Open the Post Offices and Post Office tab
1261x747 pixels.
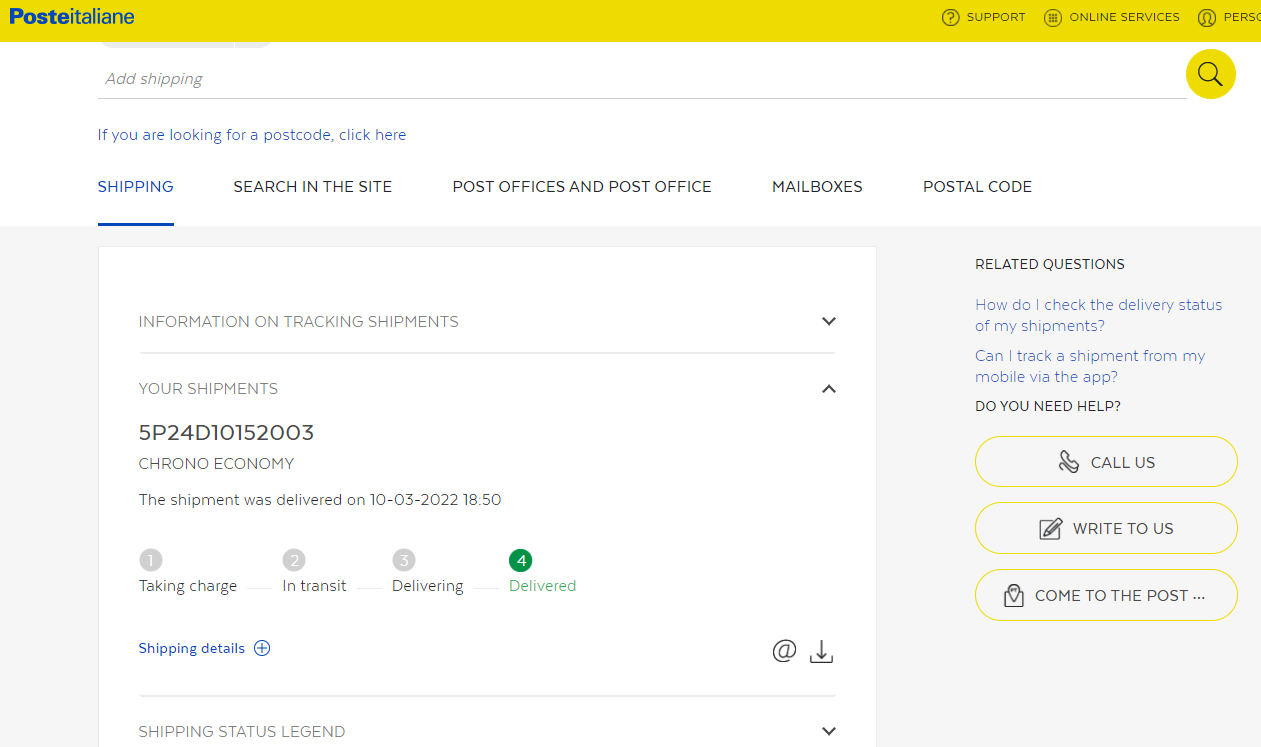[x=581, y=187]
